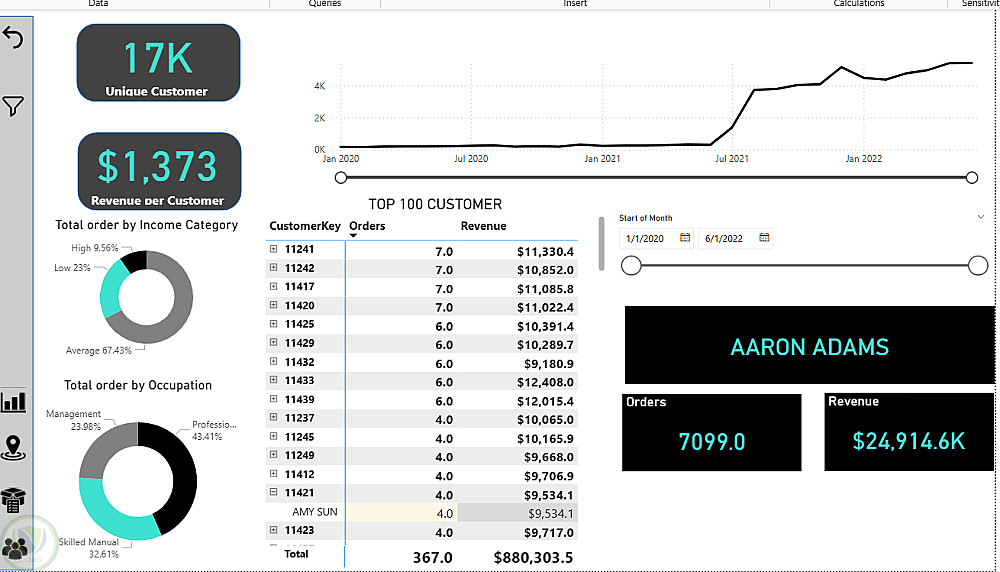Click Total order by Income Category title
1000x572 pixels.
147,224
